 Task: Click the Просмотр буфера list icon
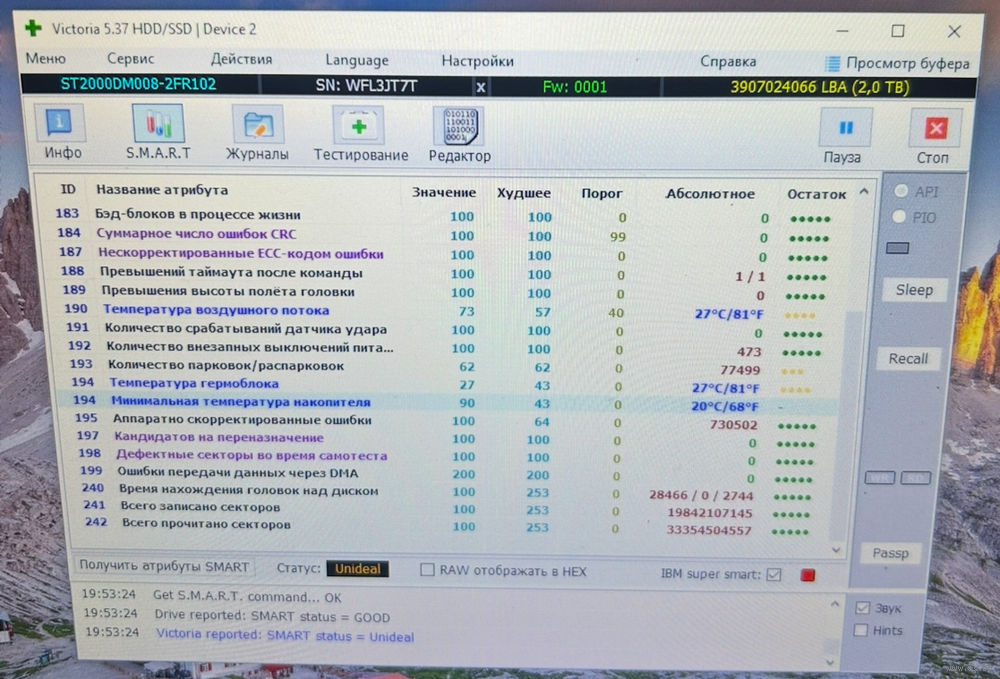[832, 63]
